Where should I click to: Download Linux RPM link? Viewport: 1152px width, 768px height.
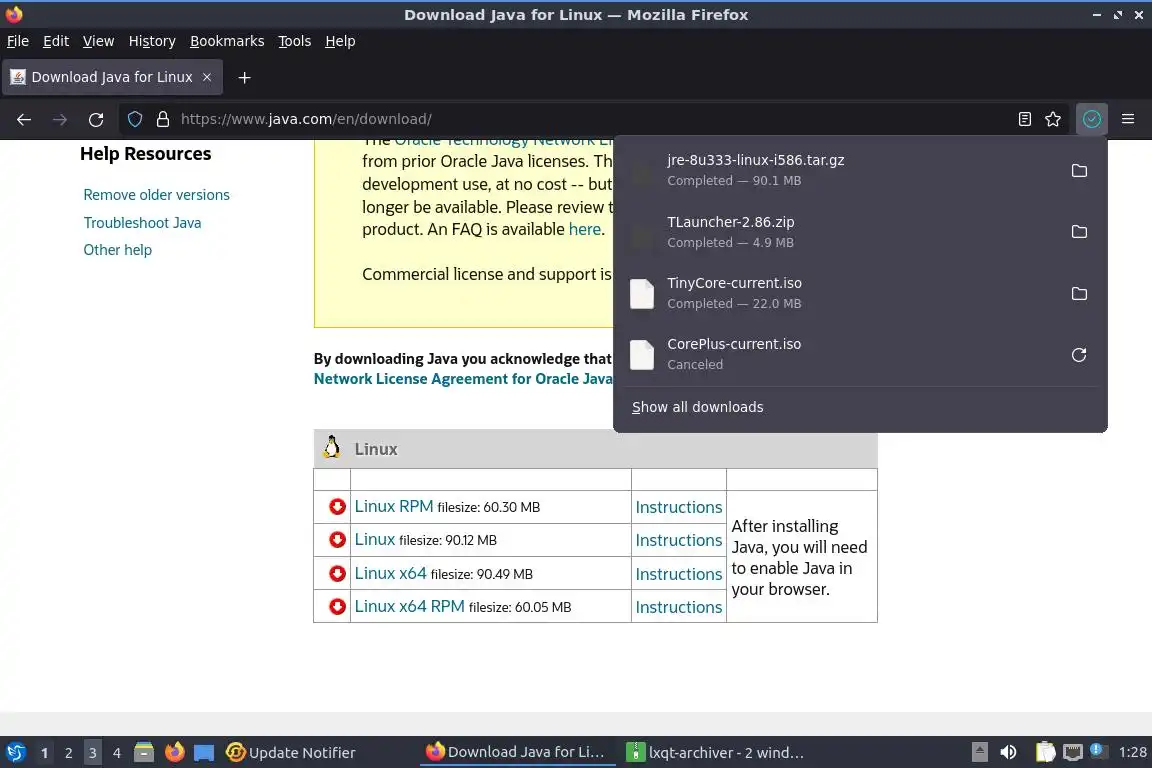pos(394,506)
